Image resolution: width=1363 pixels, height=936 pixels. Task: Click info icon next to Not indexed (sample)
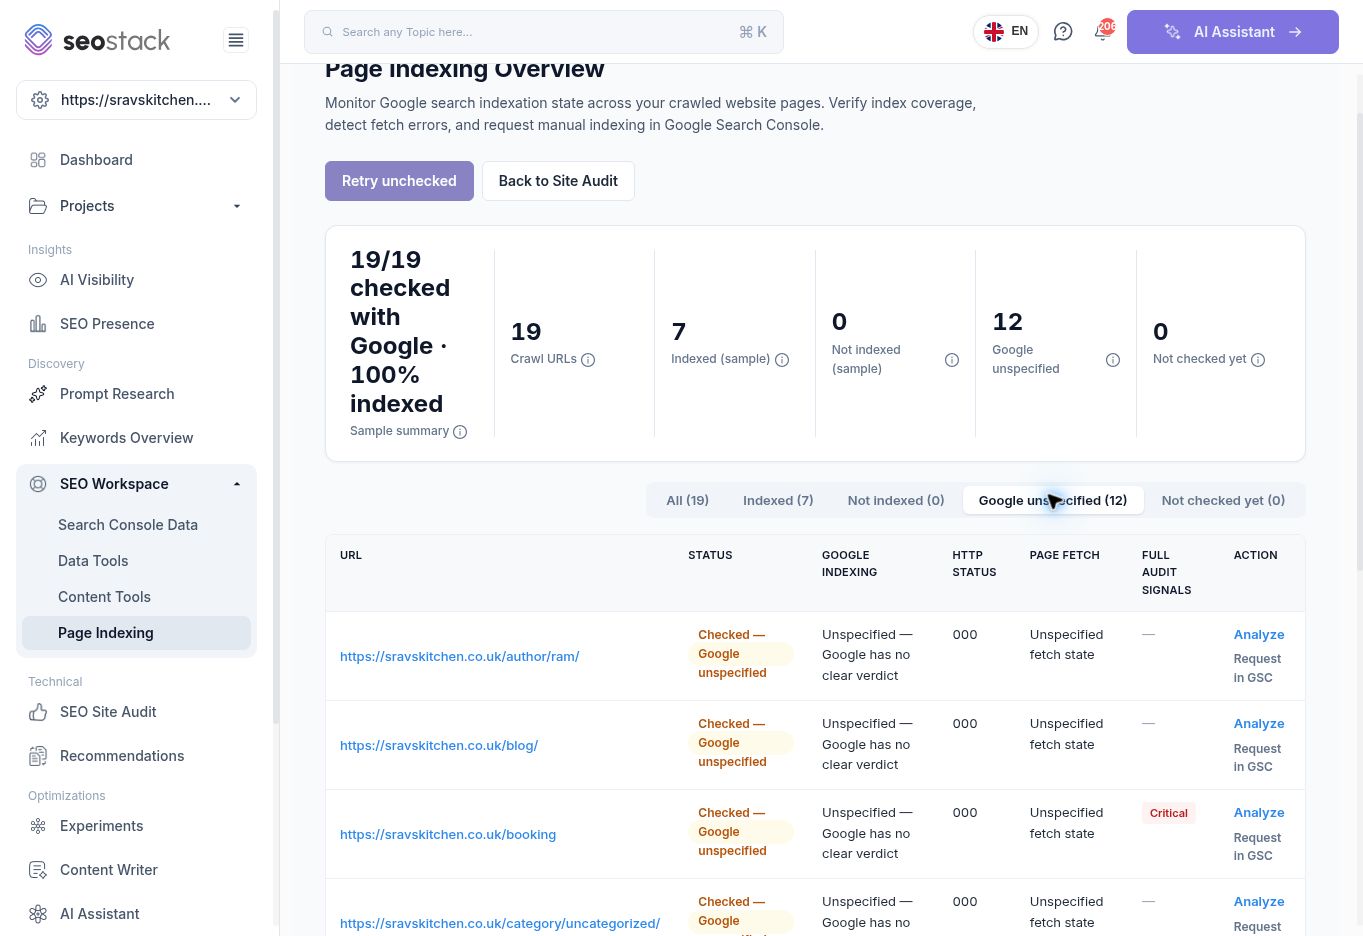click(x=952, y=360)
